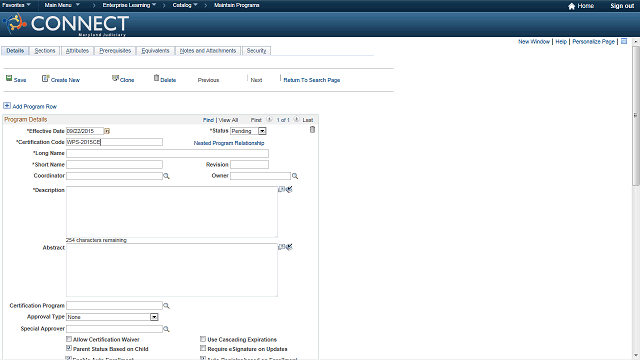Image resolution: width=640 pixels, height=360 pixels.
Task: Click the CONNECT logo
Action: tap(66, 24)
